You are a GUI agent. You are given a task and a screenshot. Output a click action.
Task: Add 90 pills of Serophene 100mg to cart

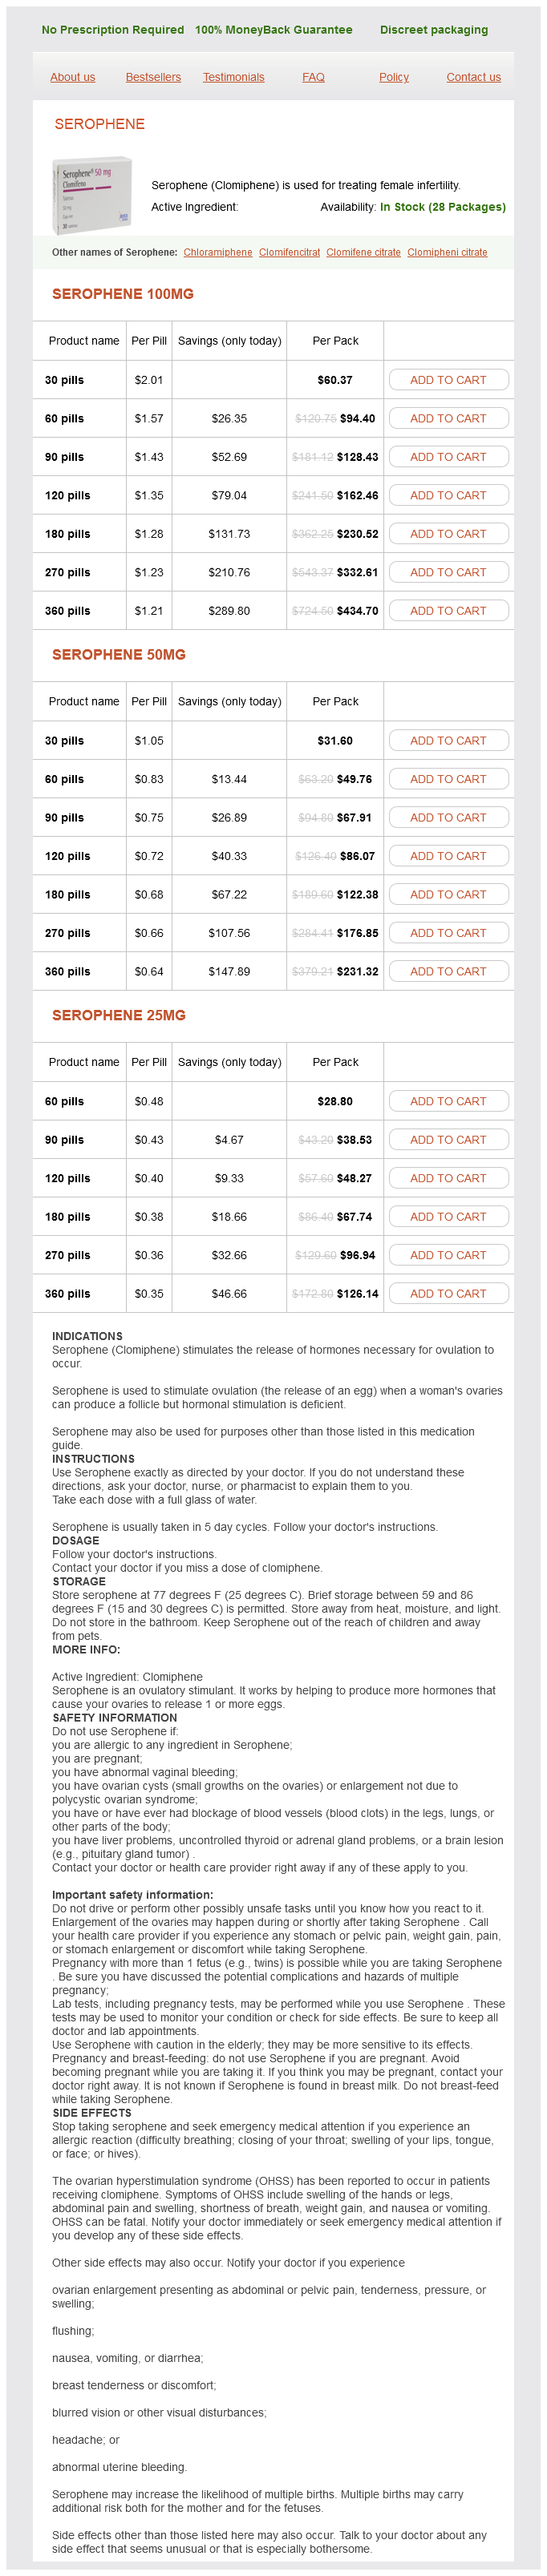(x=448, y=457)
